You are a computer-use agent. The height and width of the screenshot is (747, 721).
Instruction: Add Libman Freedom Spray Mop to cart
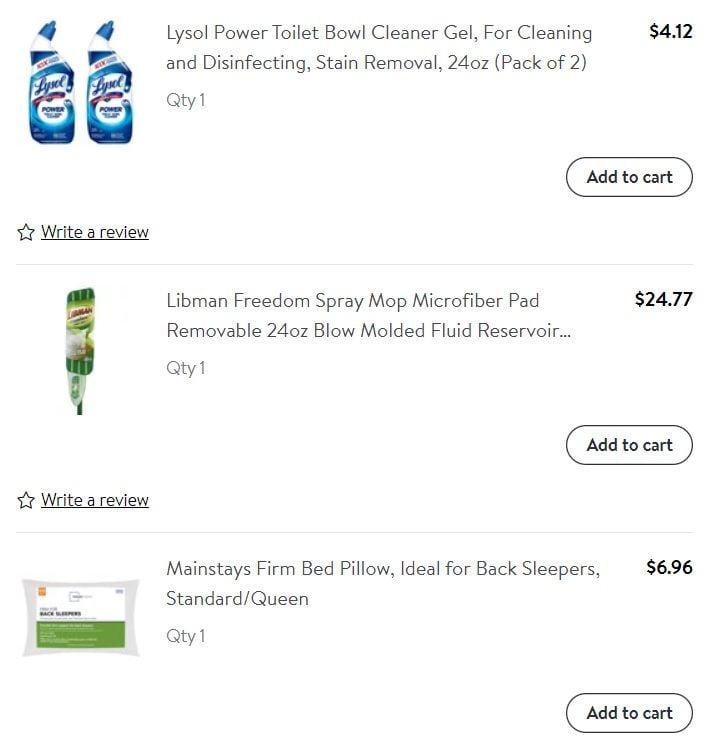pos(629,445)
